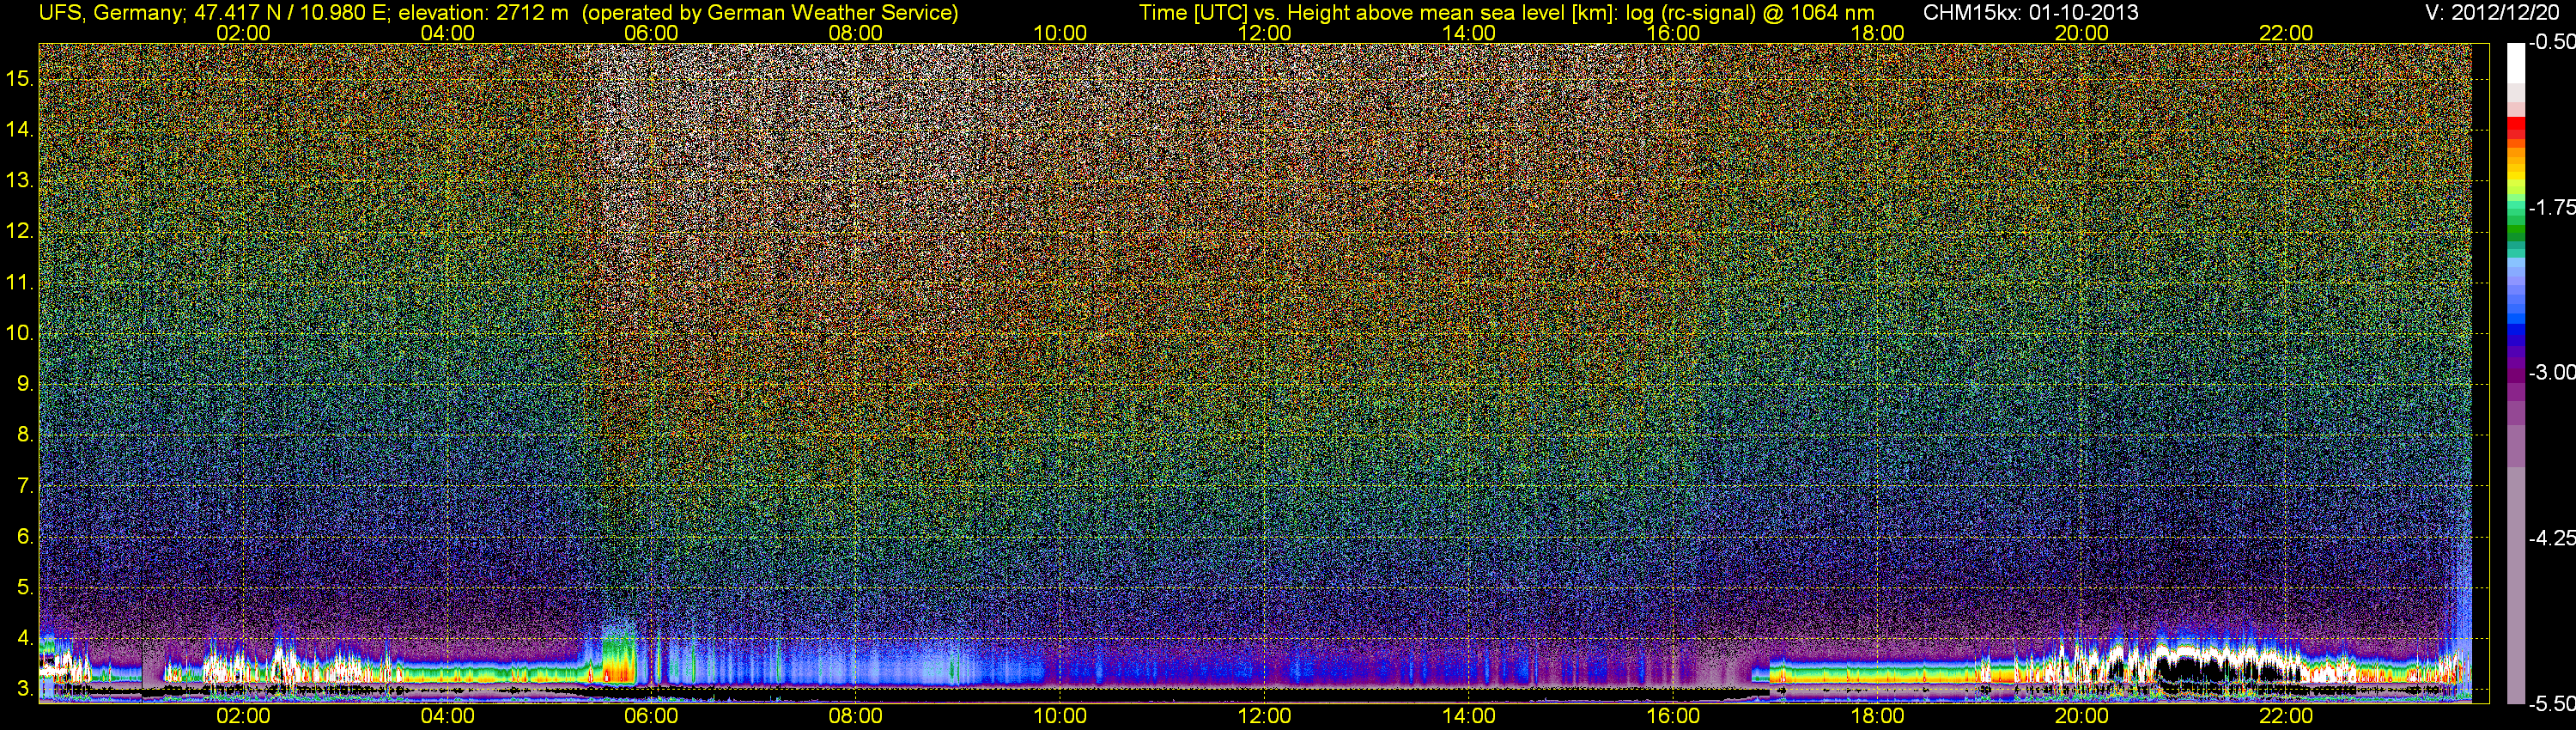This screenshot has height=730, width=2576.
Task: Click the colorbar value '-5.50'
Action: (x=2551, y=703)
